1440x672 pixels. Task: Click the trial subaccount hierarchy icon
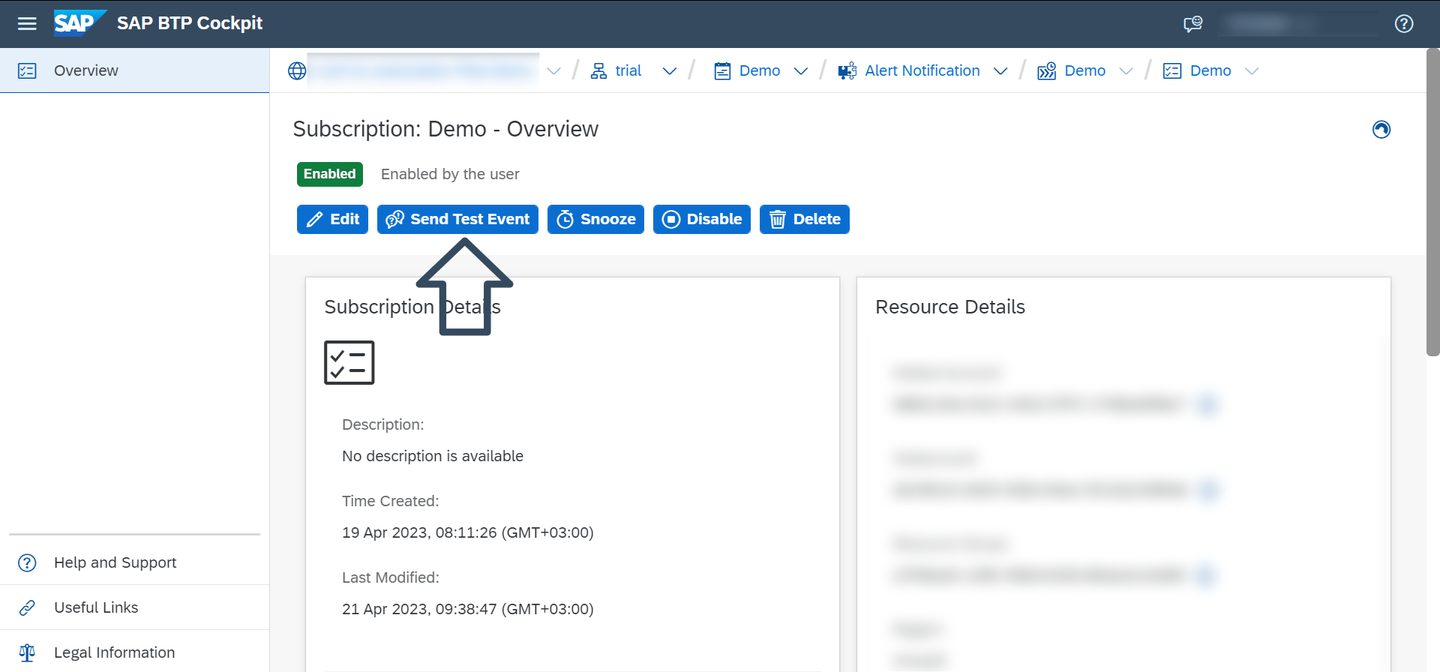(599, 71)
